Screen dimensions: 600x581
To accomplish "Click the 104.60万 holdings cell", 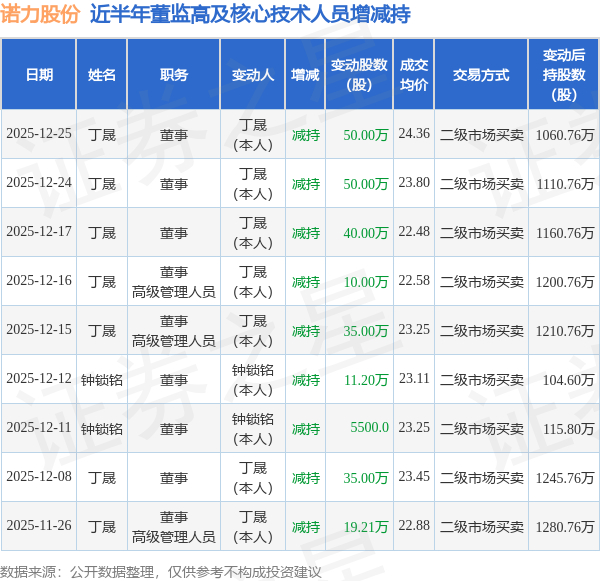I will [569, 380].
